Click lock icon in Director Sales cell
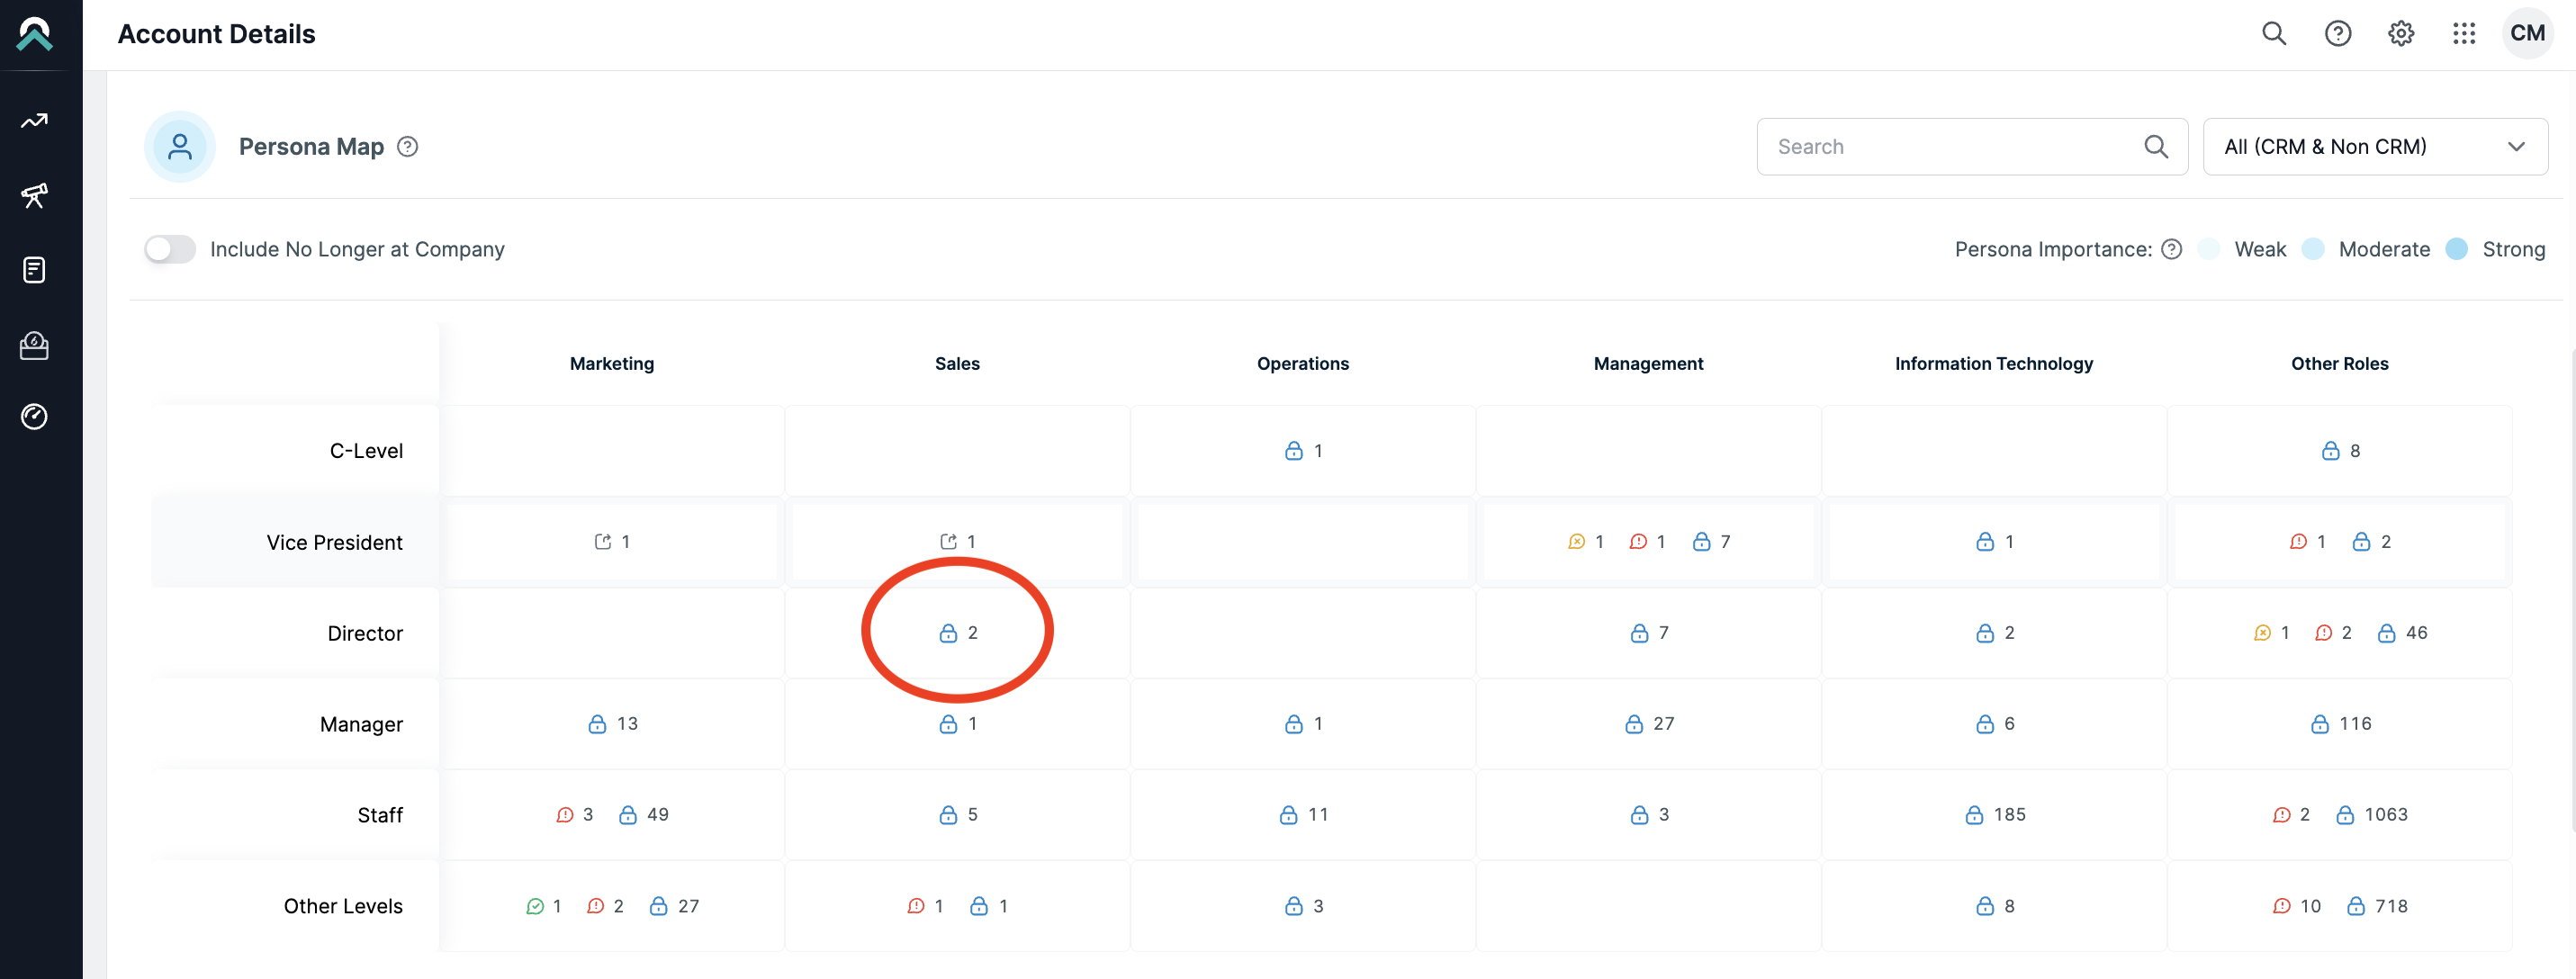 coord(949,634)
